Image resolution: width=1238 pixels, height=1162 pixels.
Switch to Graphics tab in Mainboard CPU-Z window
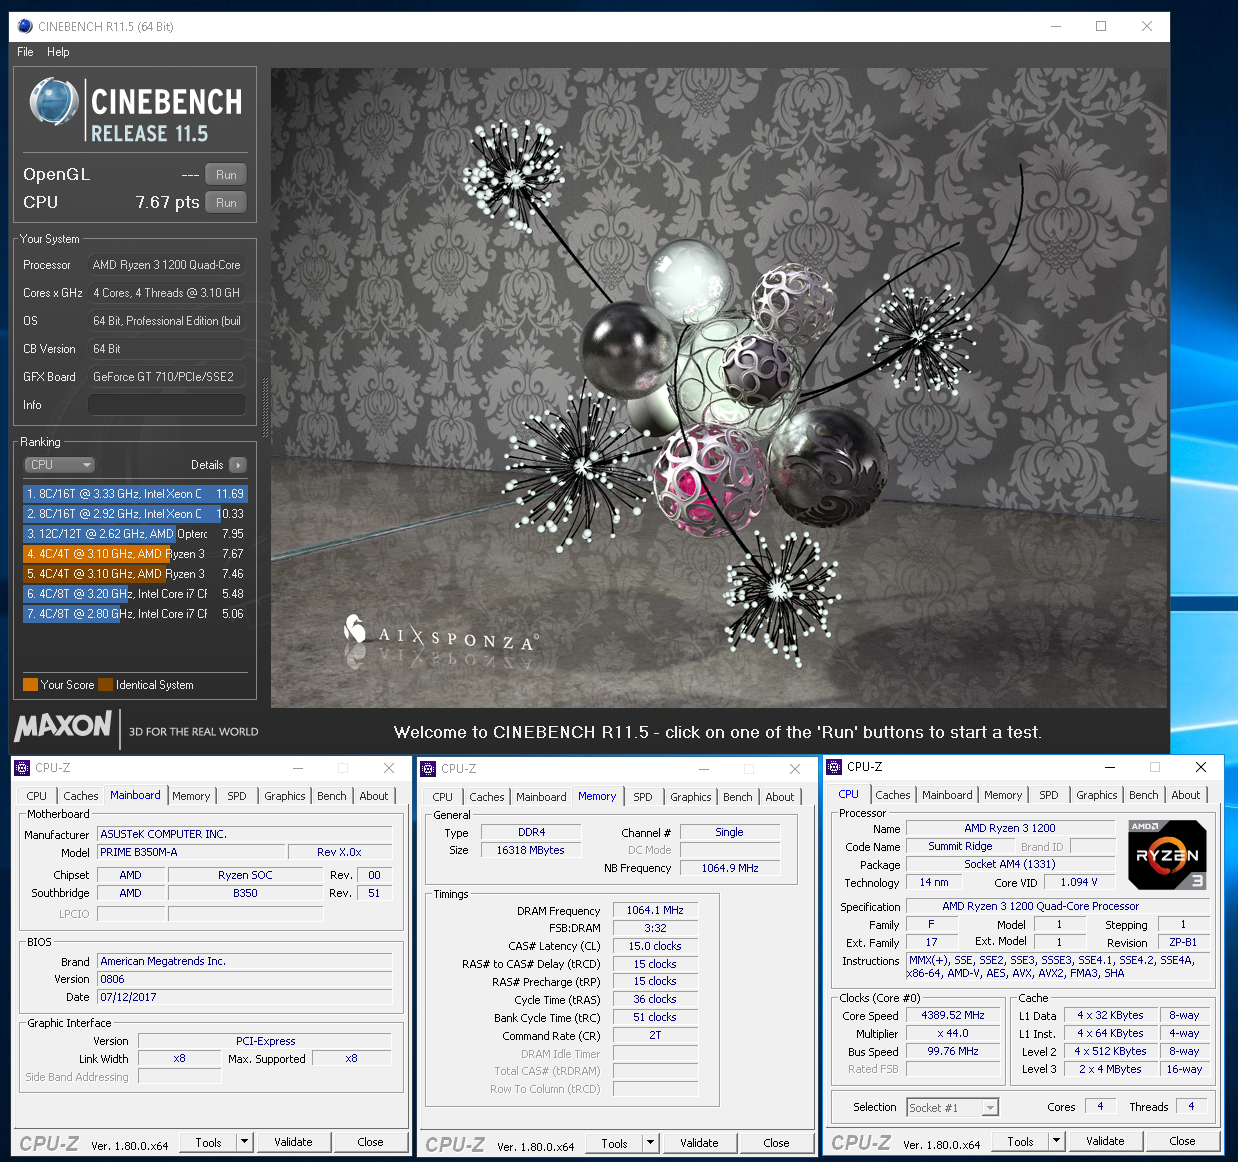[x=285, y=796]
